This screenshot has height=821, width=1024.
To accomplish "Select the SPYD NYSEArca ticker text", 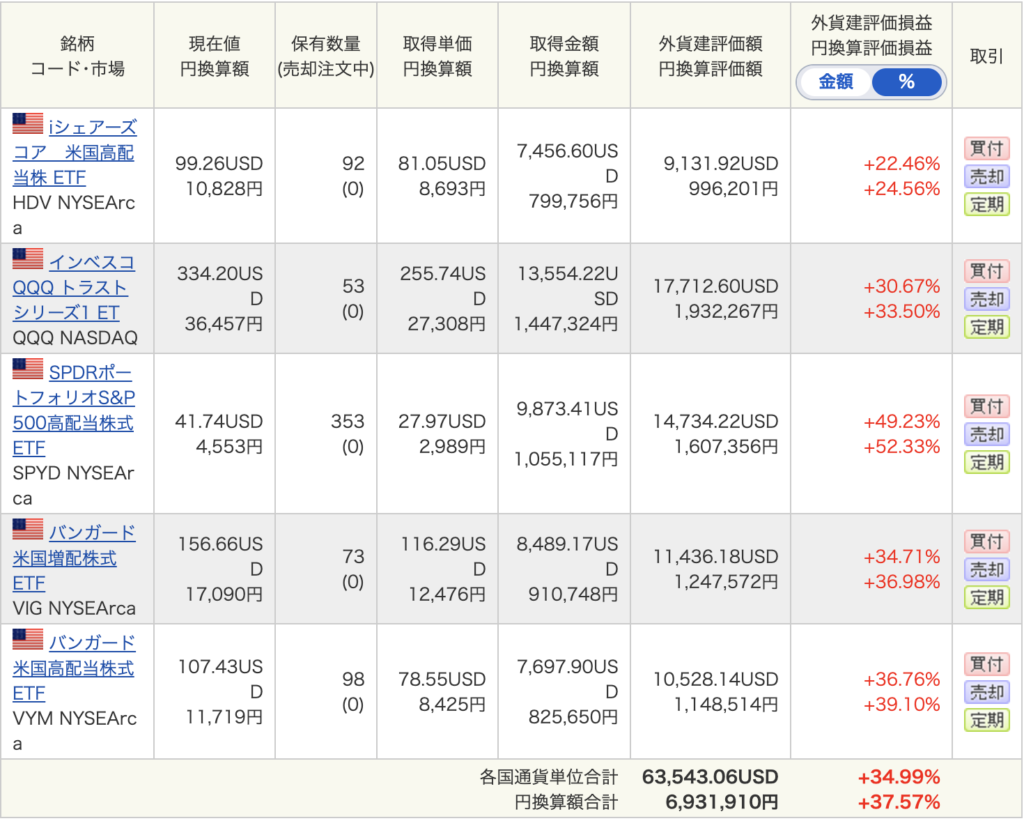I will pyautogui.click(x=73, y=486).
